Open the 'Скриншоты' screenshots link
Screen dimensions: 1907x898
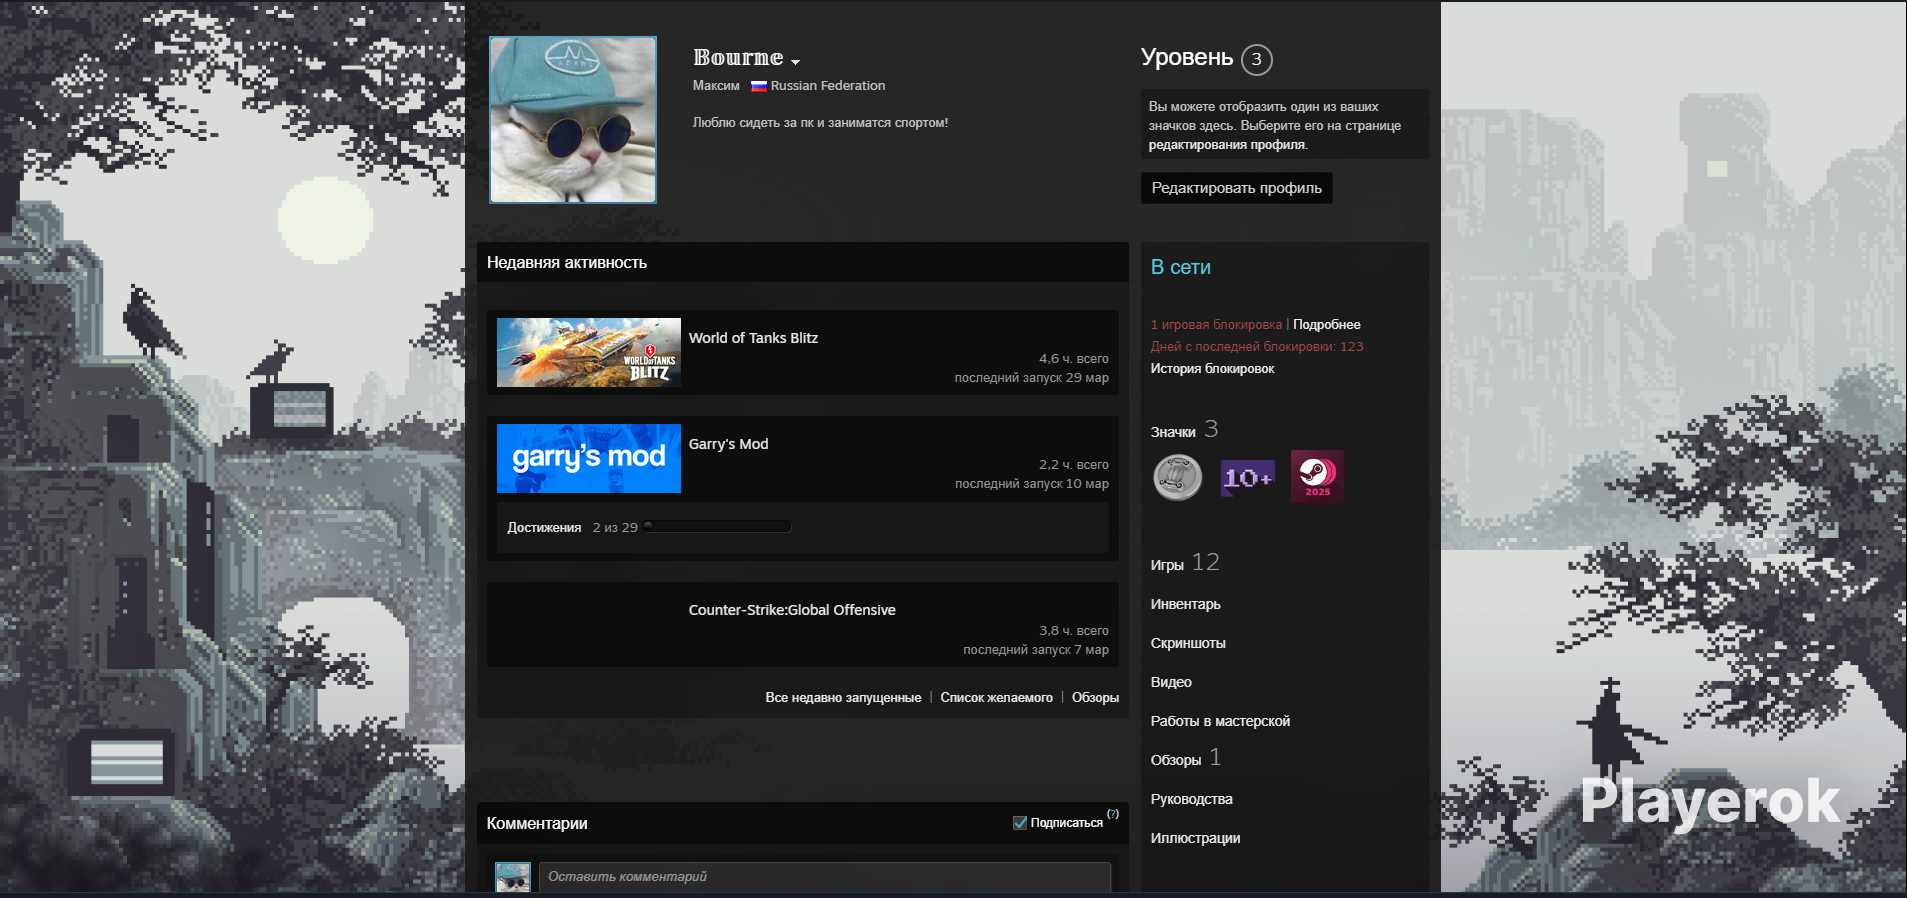(x=1188, y=643)
